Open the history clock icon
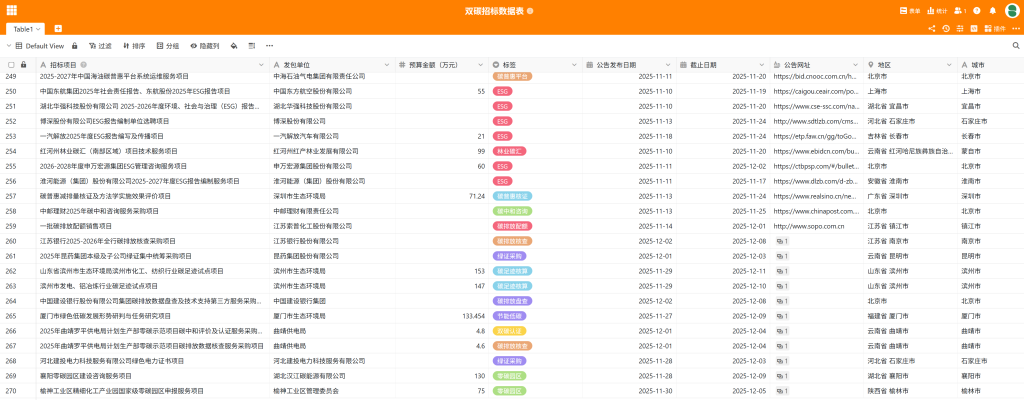 coord(946,29)
